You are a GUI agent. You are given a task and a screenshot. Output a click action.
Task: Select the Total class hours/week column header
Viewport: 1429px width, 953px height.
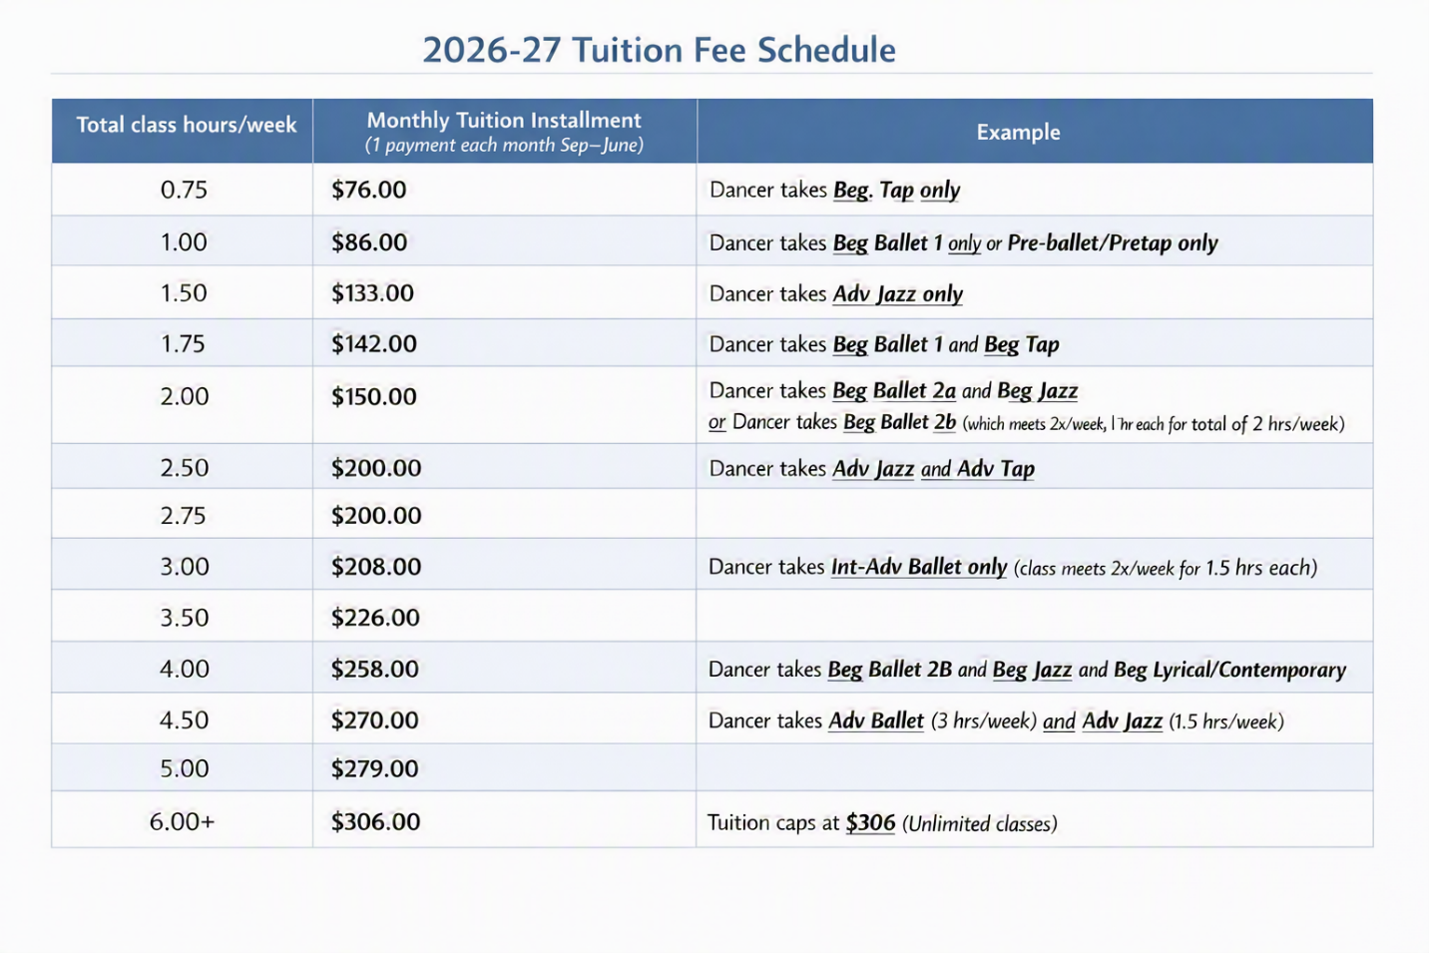(x=186, y=125)
